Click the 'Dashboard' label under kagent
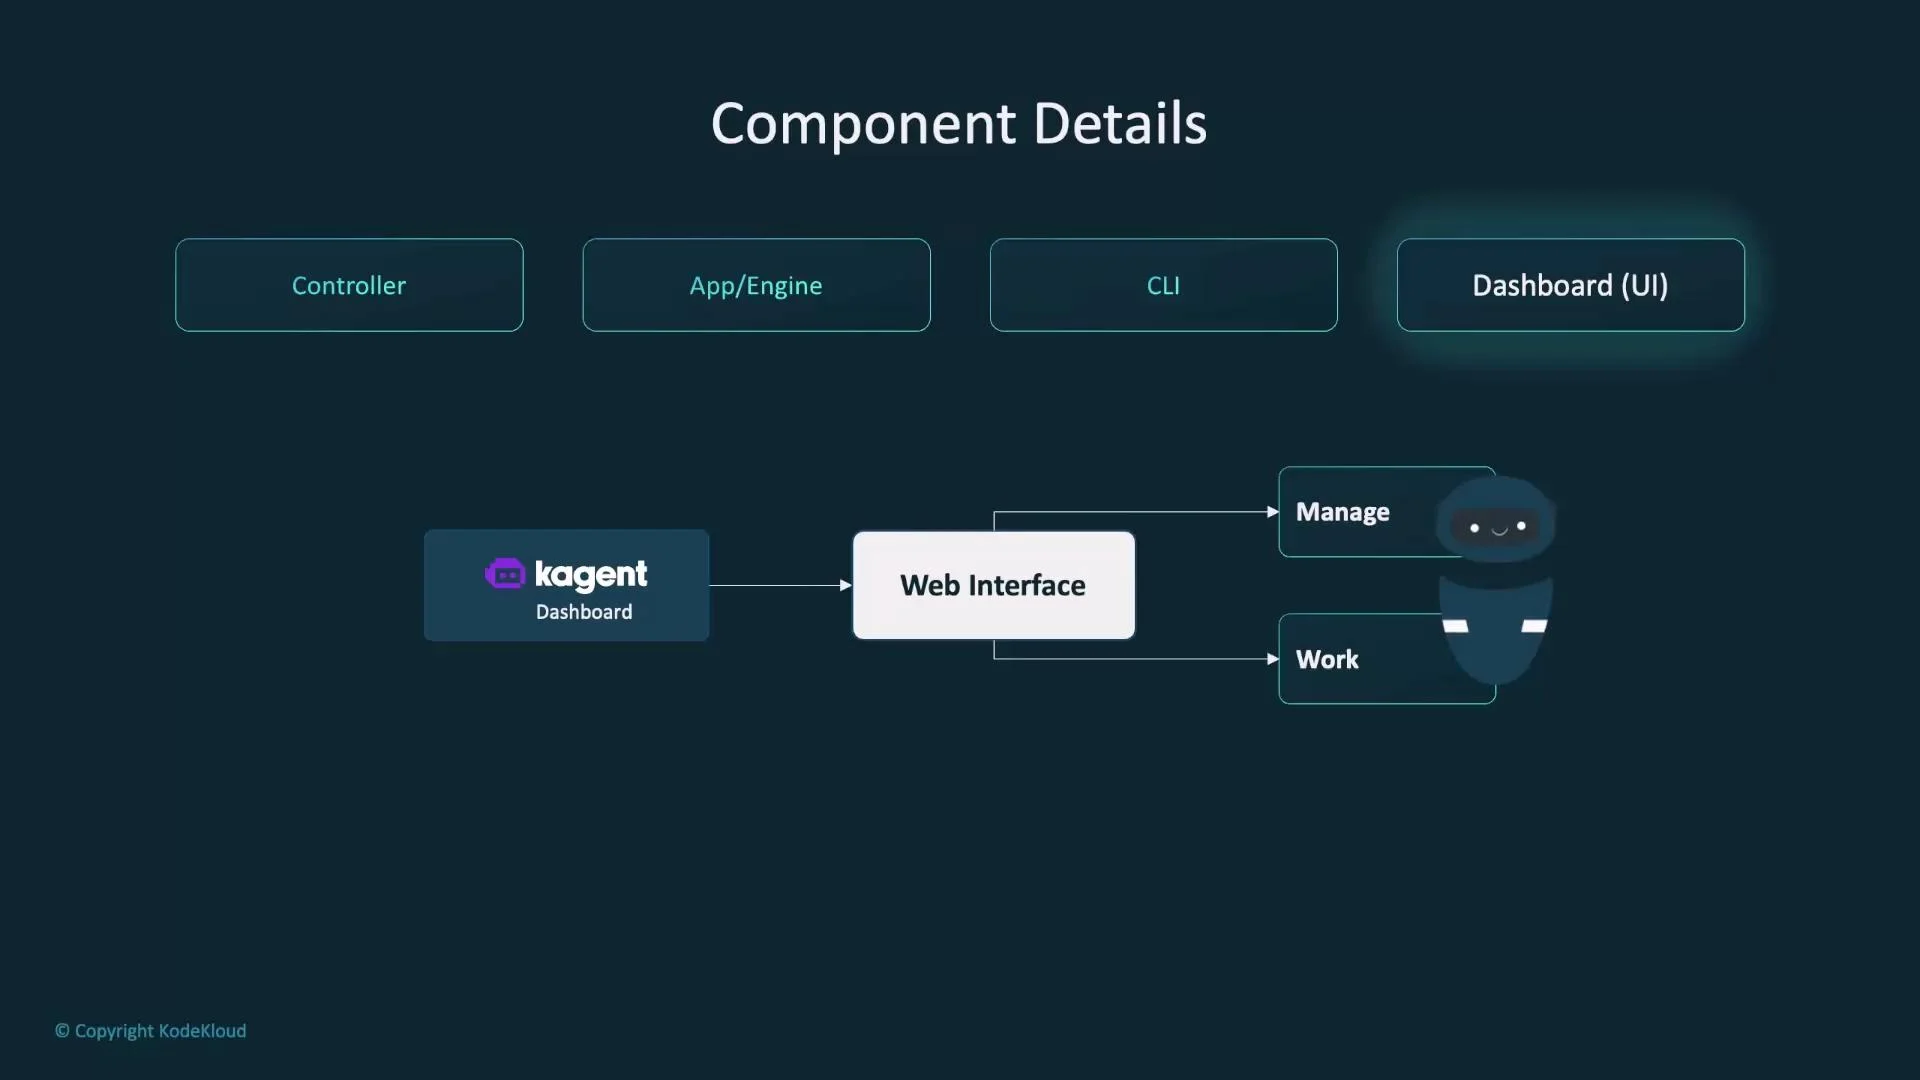Image resolution: width=1920 pixels, height=1080 pixels. (584, 612)
